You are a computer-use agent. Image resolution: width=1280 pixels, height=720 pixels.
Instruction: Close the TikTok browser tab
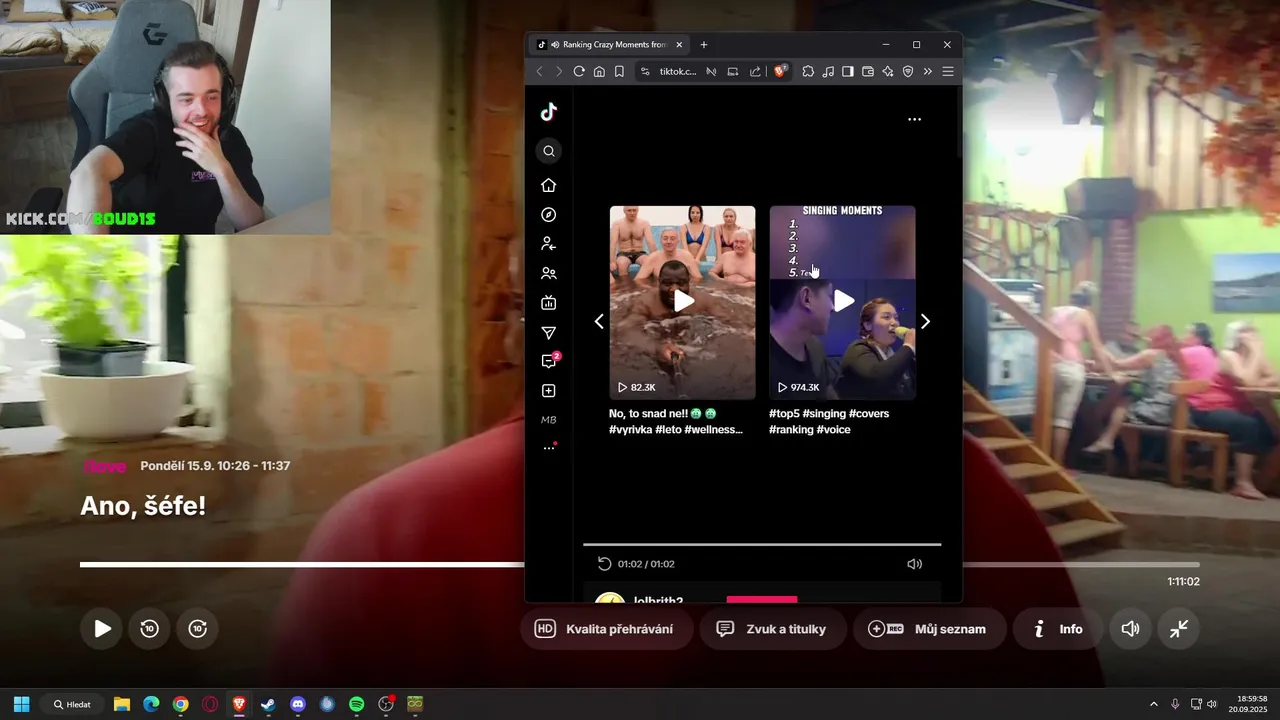coord(680,45)
